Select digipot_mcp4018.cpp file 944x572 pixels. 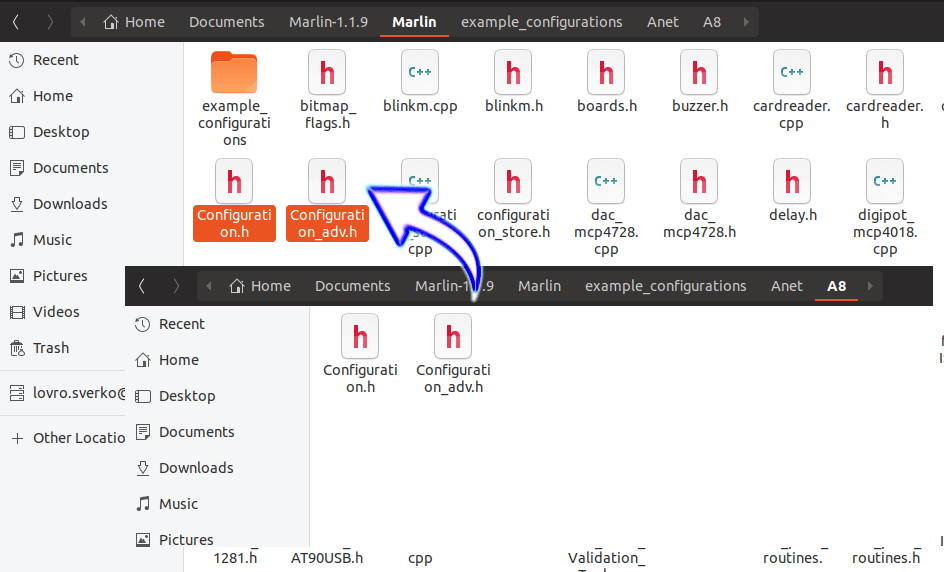pos(885,208)
